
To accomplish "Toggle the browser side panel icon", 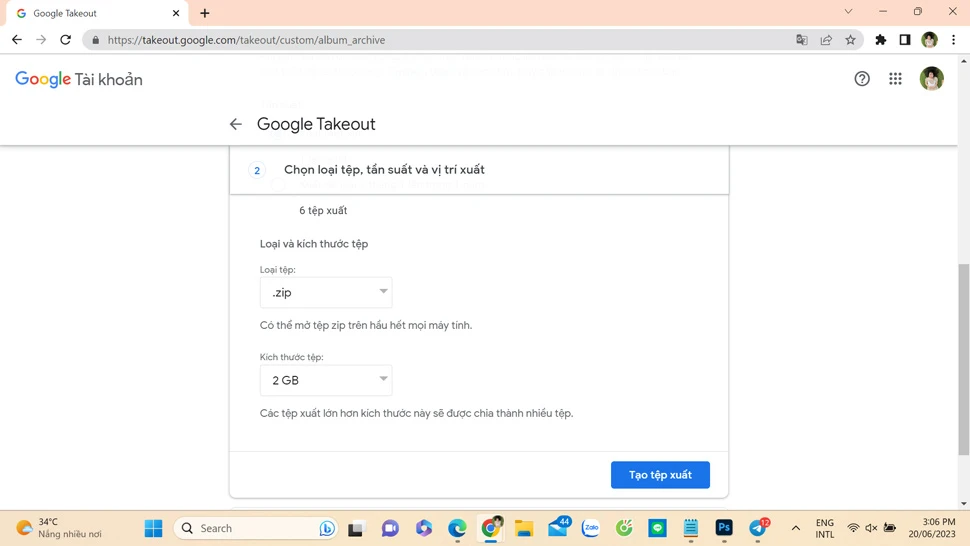I will point(904,40).
